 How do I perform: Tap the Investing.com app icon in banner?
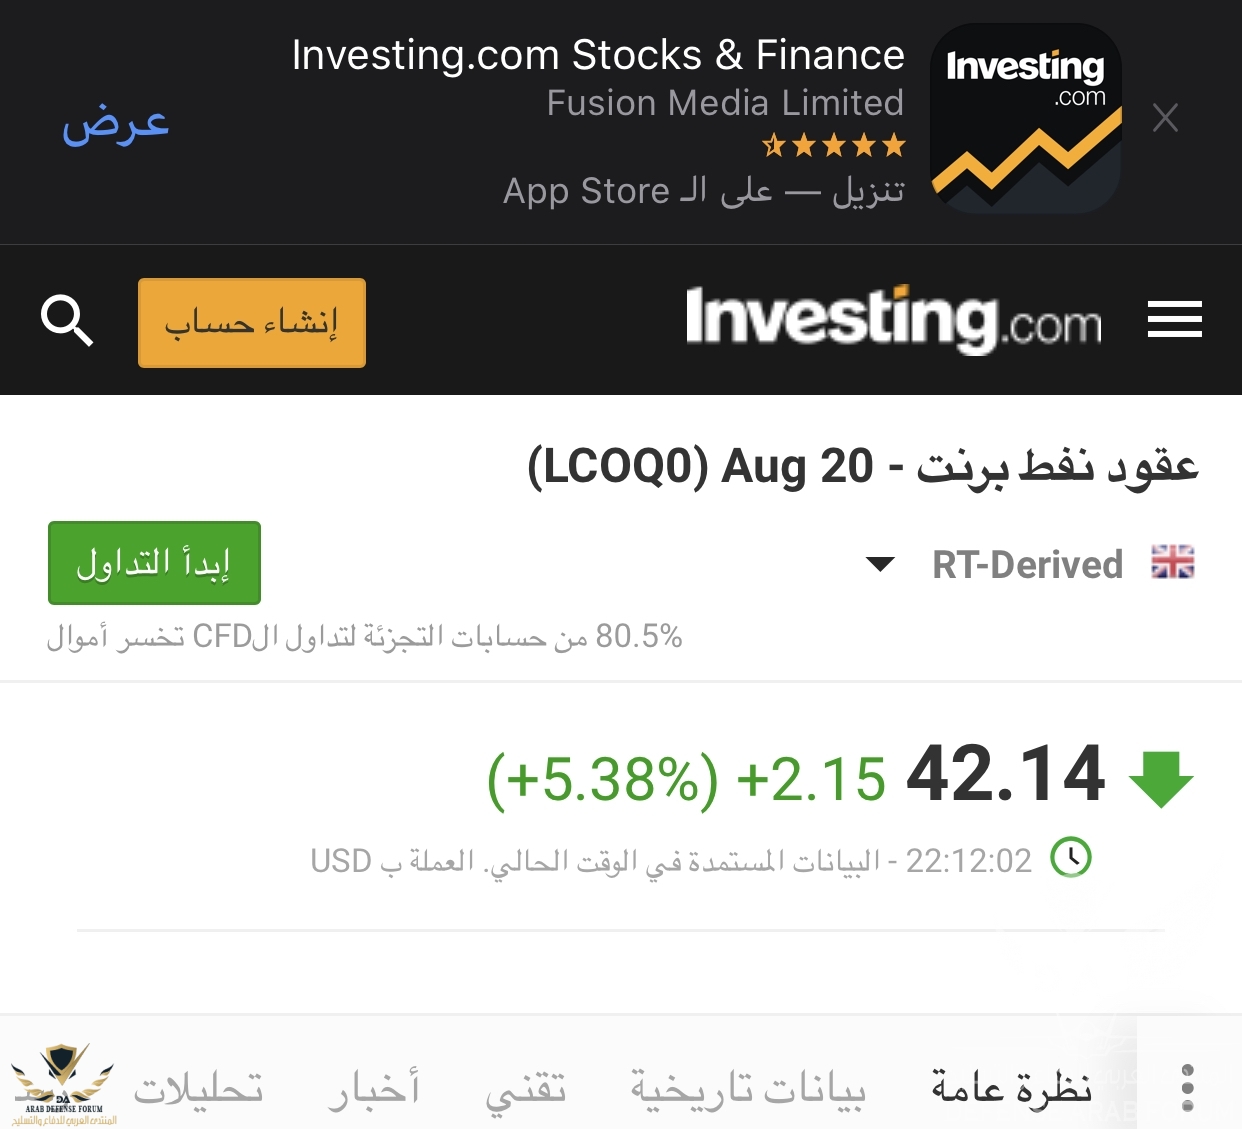(x=1025, y=118)
